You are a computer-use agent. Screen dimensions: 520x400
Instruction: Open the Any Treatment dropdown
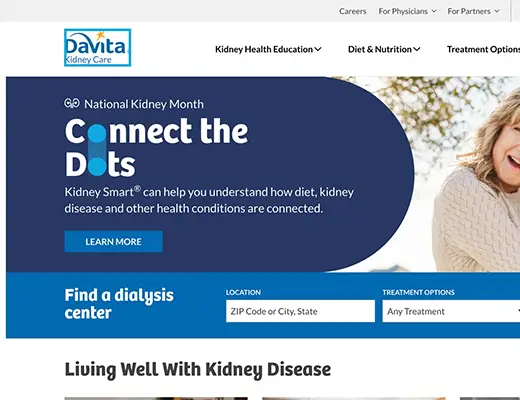(451, 311)
